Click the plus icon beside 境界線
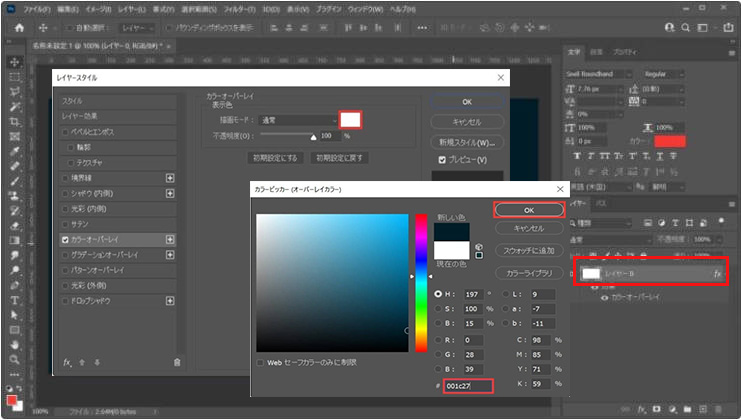The image size is (741, 420). [170, 178]
